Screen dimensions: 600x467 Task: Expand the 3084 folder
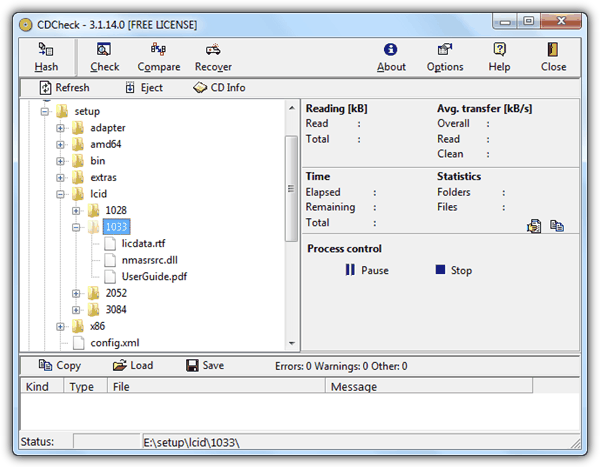tap(76, 310)
